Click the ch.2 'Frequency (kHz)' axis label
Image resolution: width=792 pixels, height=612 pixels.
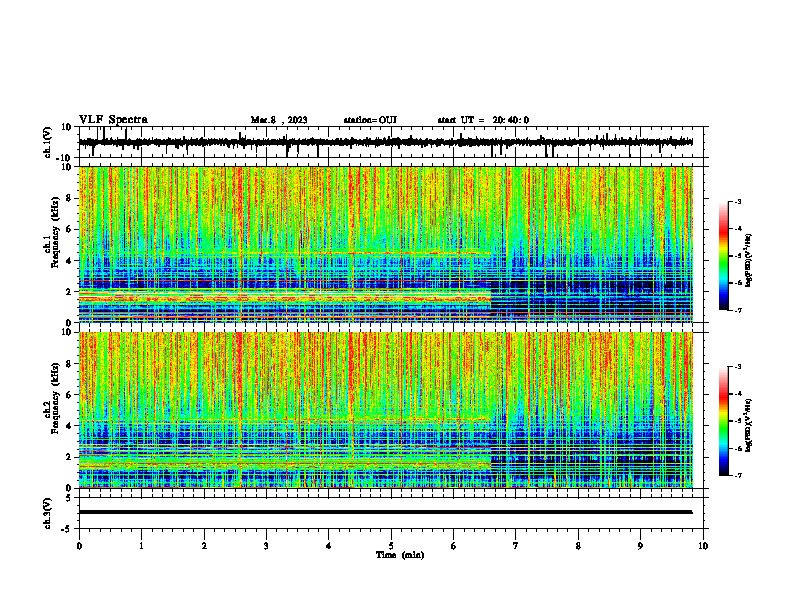pyautogui.click(x=55, y=398)
